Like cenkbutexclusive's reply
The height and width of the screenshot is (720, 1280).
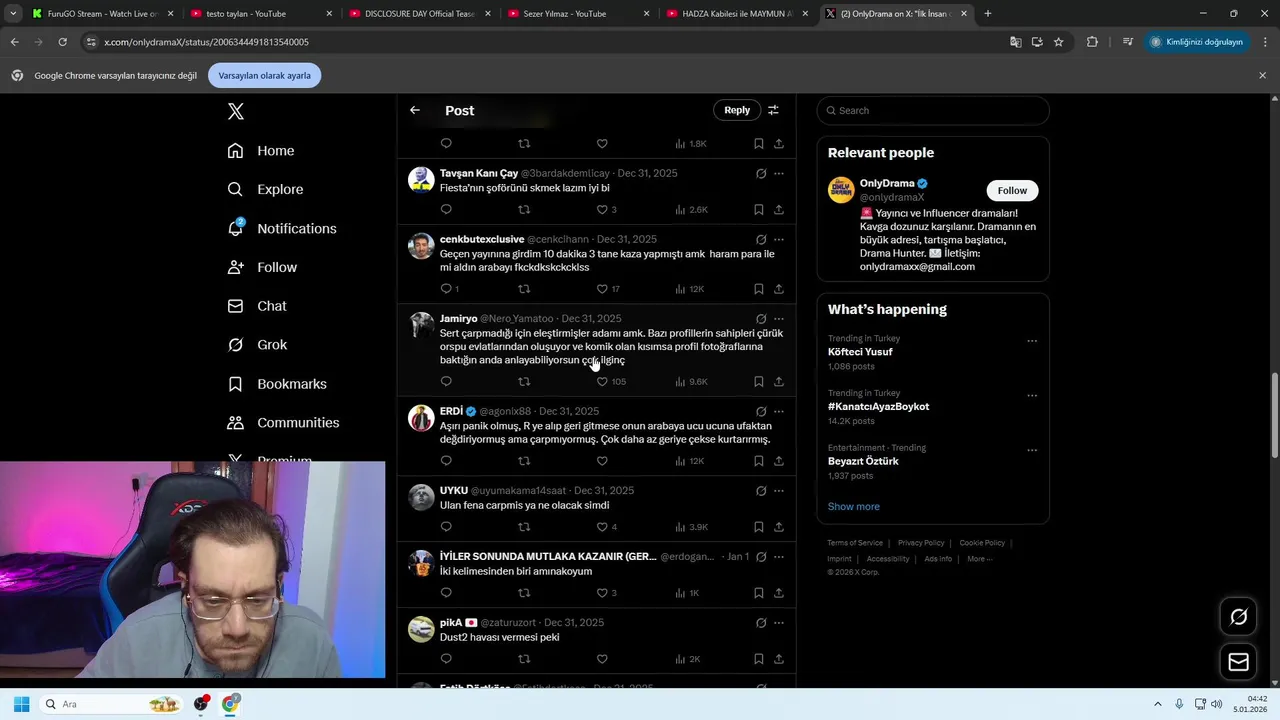(602, 289)
